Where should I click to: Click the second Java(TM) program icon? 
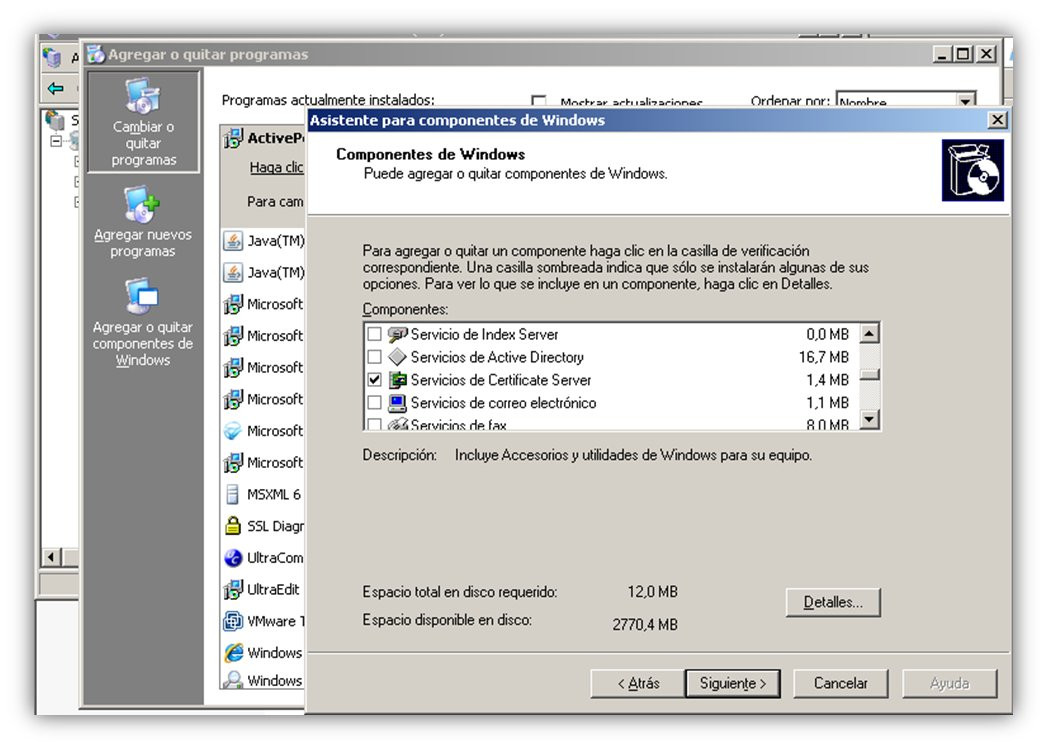tap(232, 272)
